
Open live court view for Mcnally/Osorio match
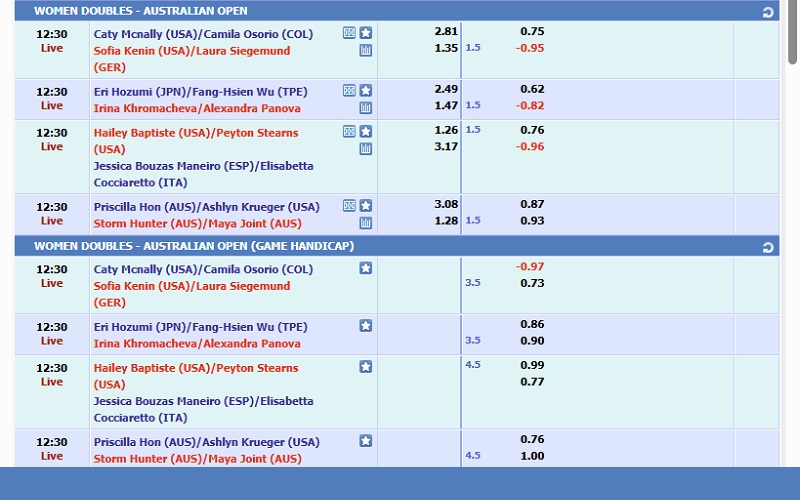click(x=349, y=32)
